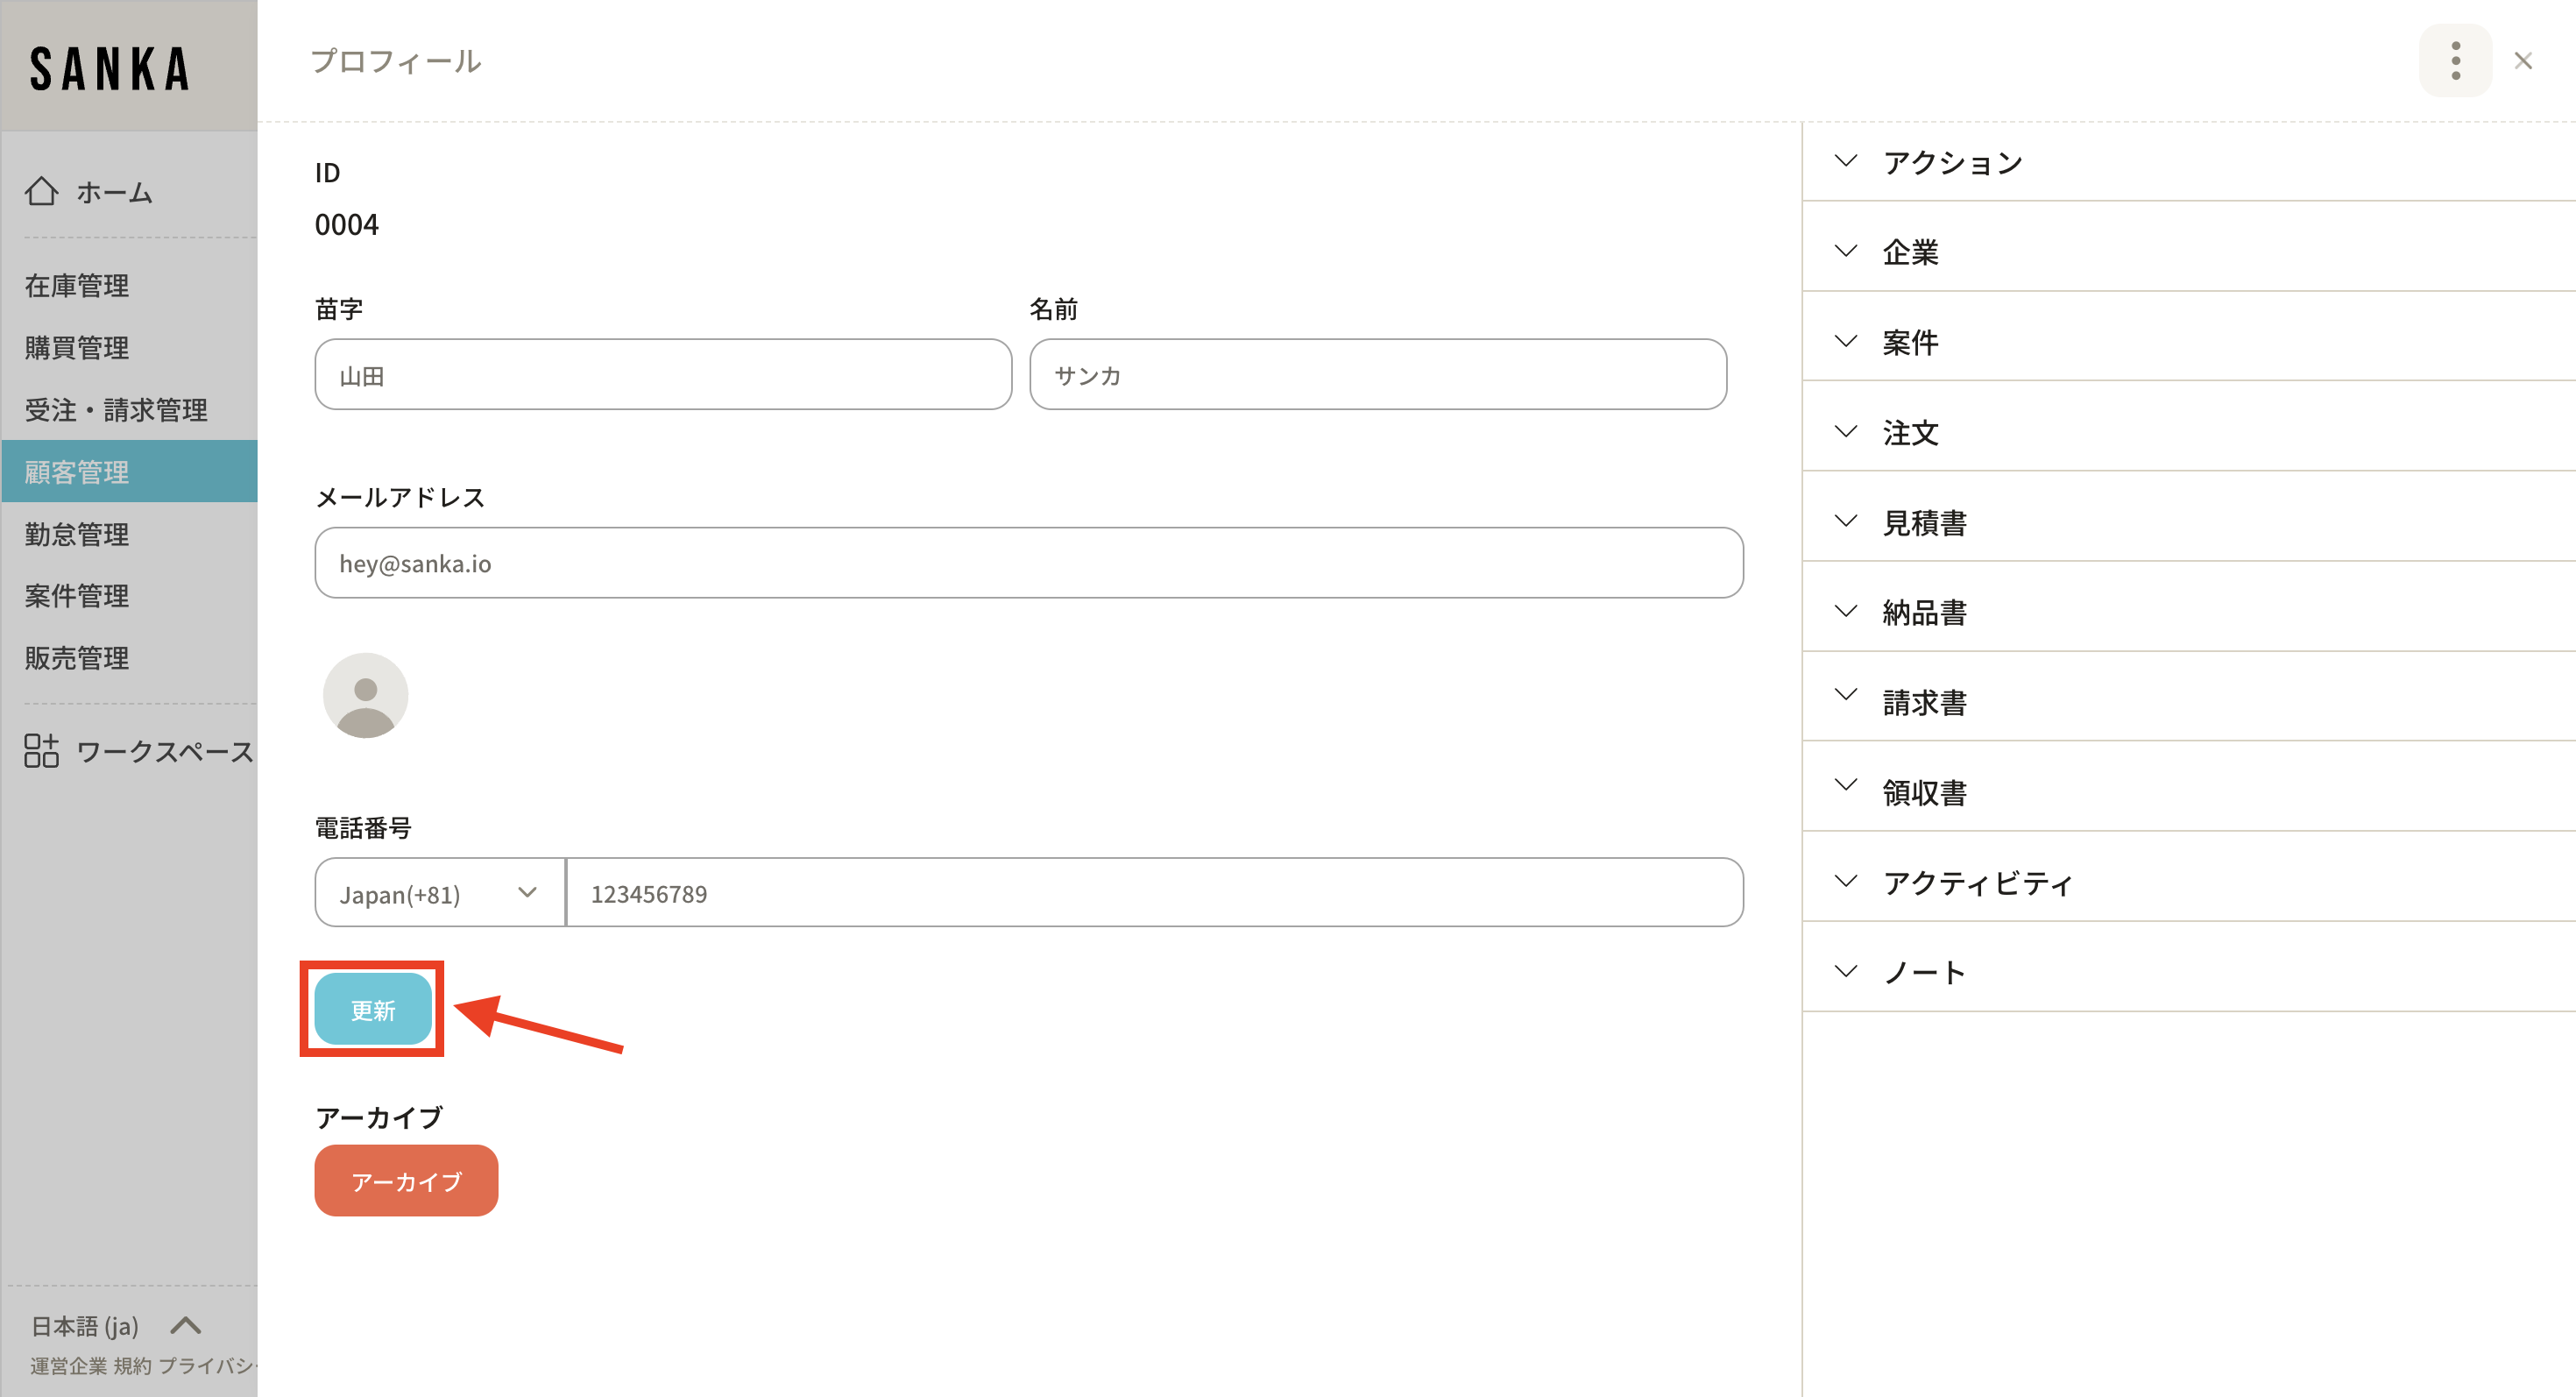Screen dimensions: 2576x1397
Task: Click the メールアドレス input field
Action: pos(1028,563)
